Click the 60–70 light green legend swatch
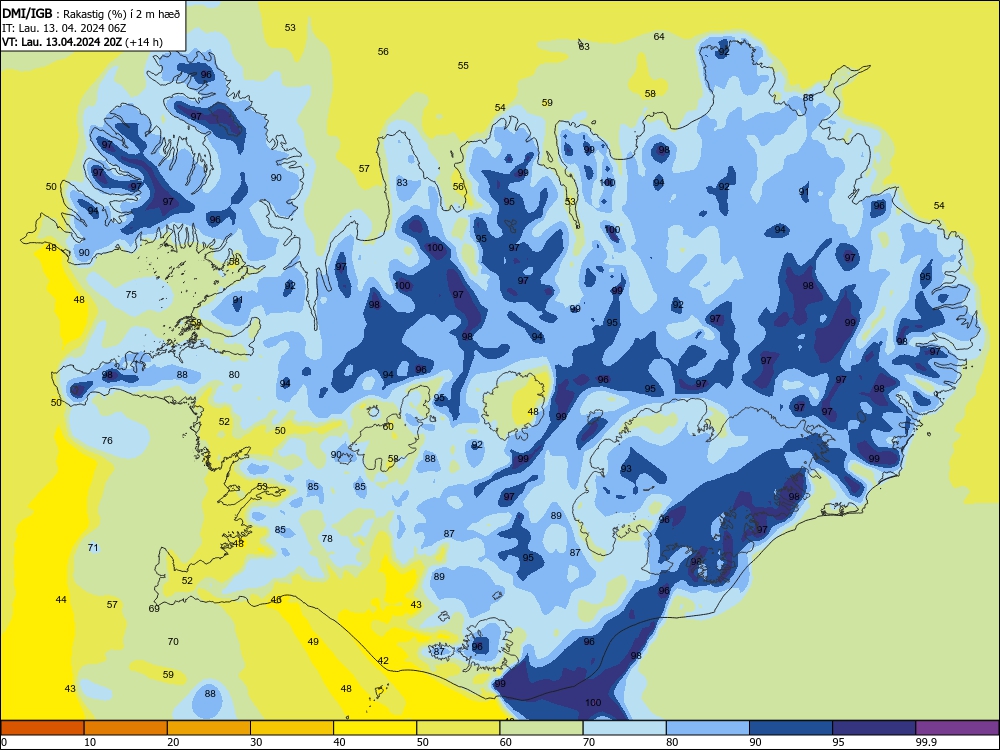The image size is (1000, 750). click(x=541, y=728)
